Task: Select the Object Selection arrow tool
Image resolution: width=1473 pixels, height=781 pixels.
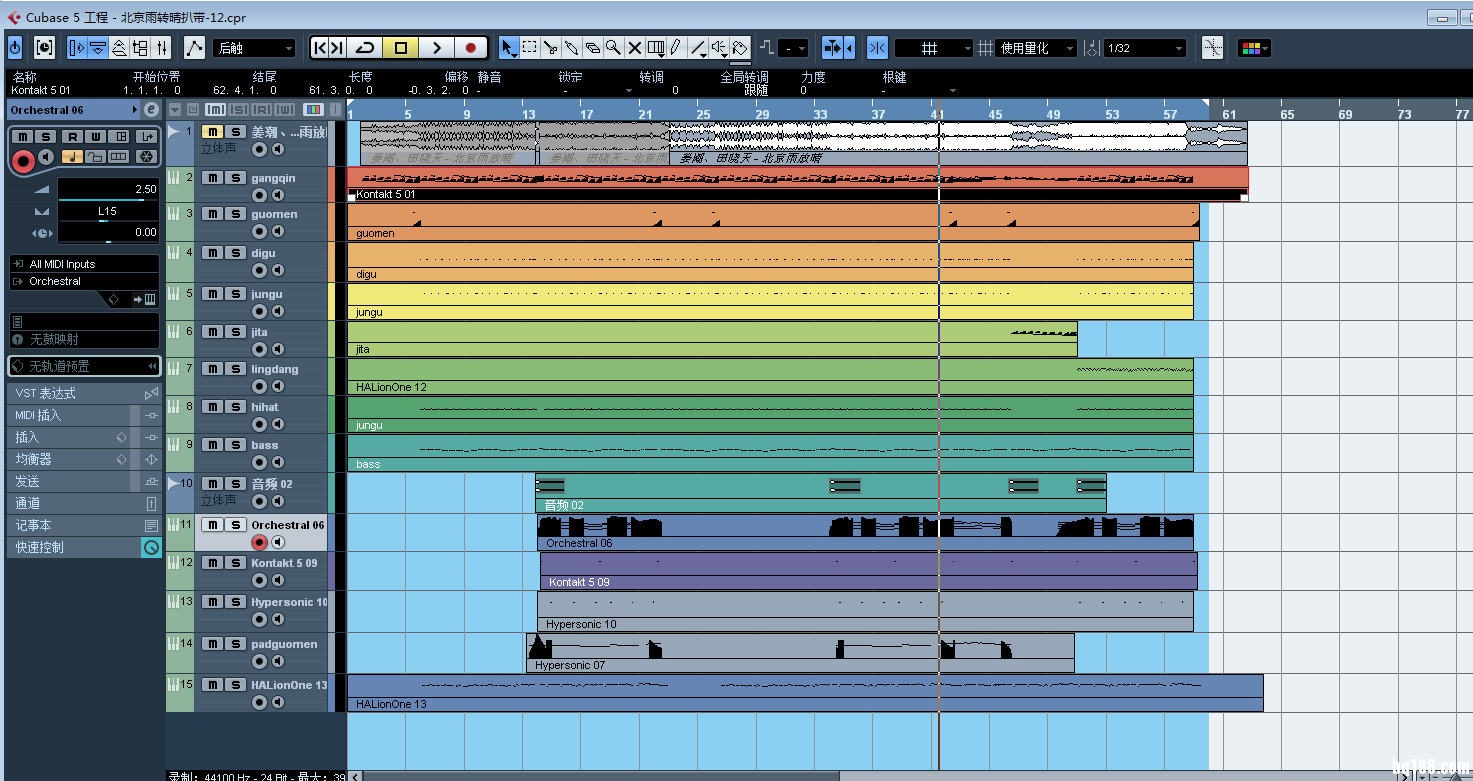Action: (x=508, y=47)
